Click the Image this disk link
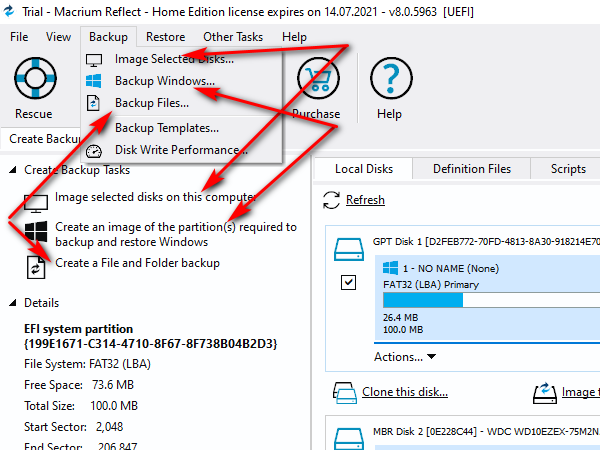Viewport: 600px width, 450px height. tap(580, 392)
